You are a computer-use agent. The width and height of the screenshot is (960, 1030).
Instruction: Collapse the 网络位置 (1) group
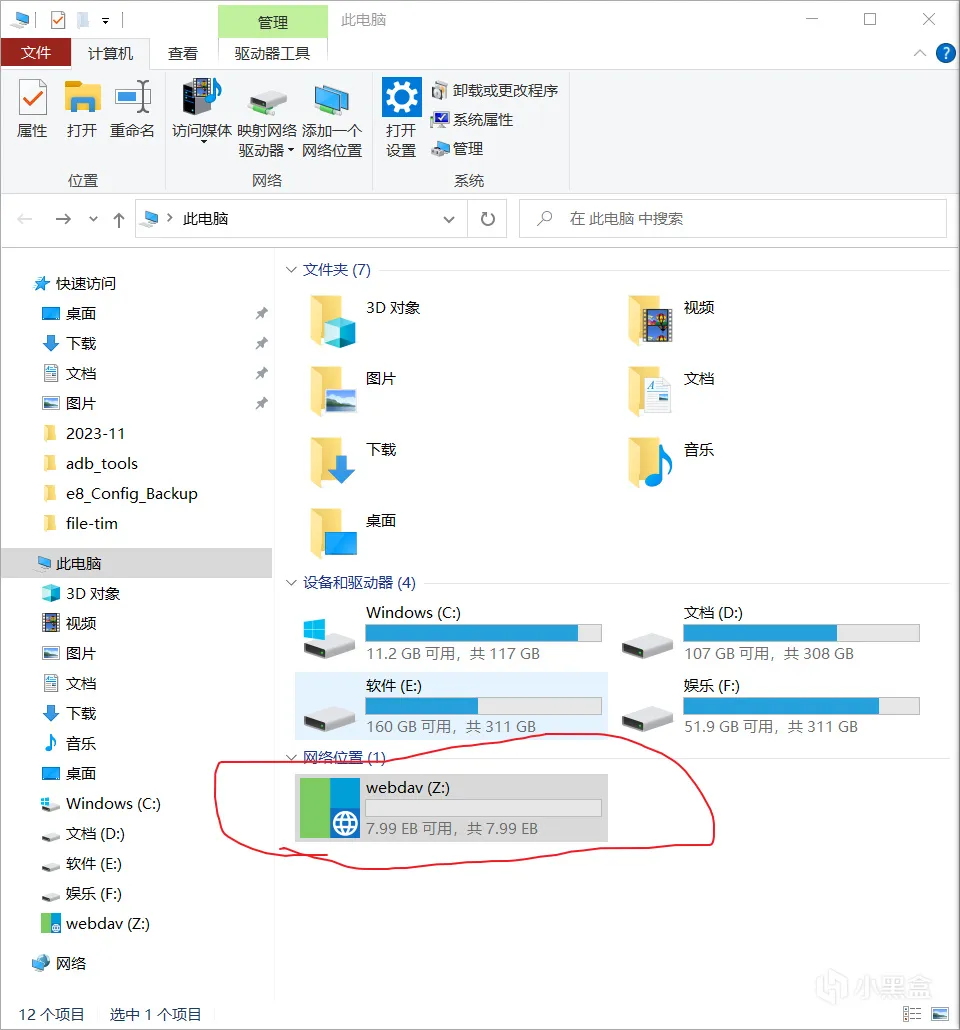[291, 757]
